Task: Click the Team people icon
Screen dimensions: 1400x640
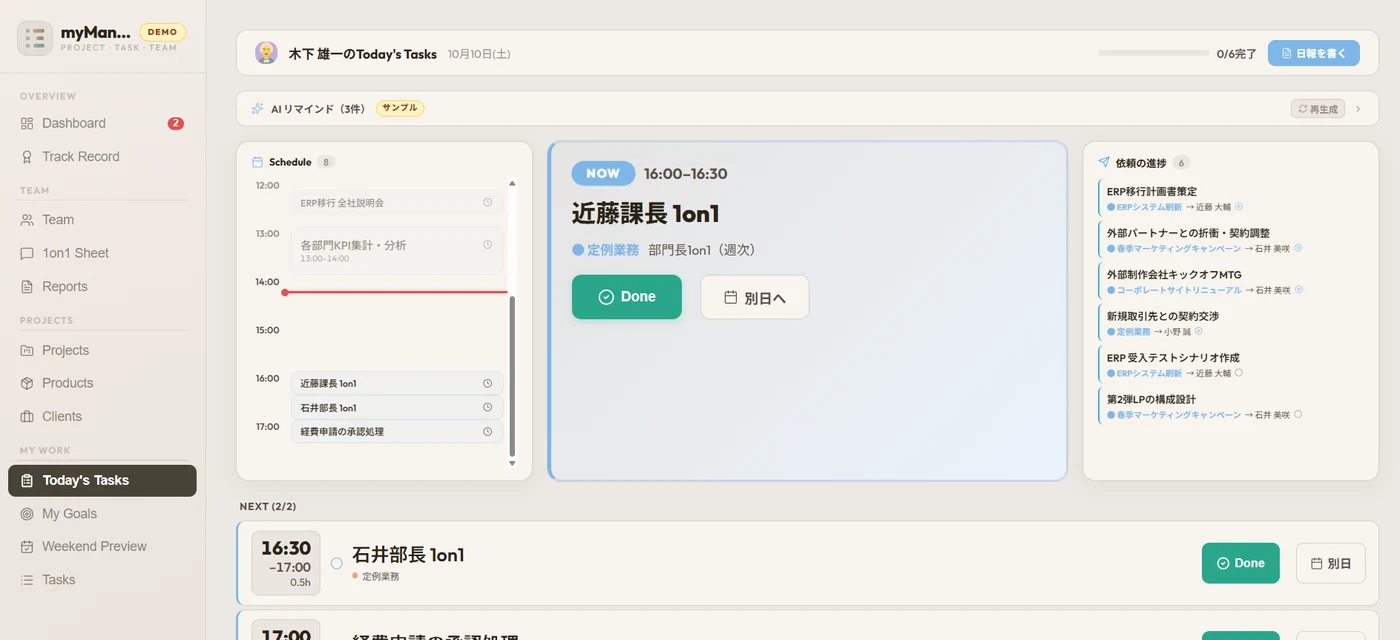Action: point(27,220)
